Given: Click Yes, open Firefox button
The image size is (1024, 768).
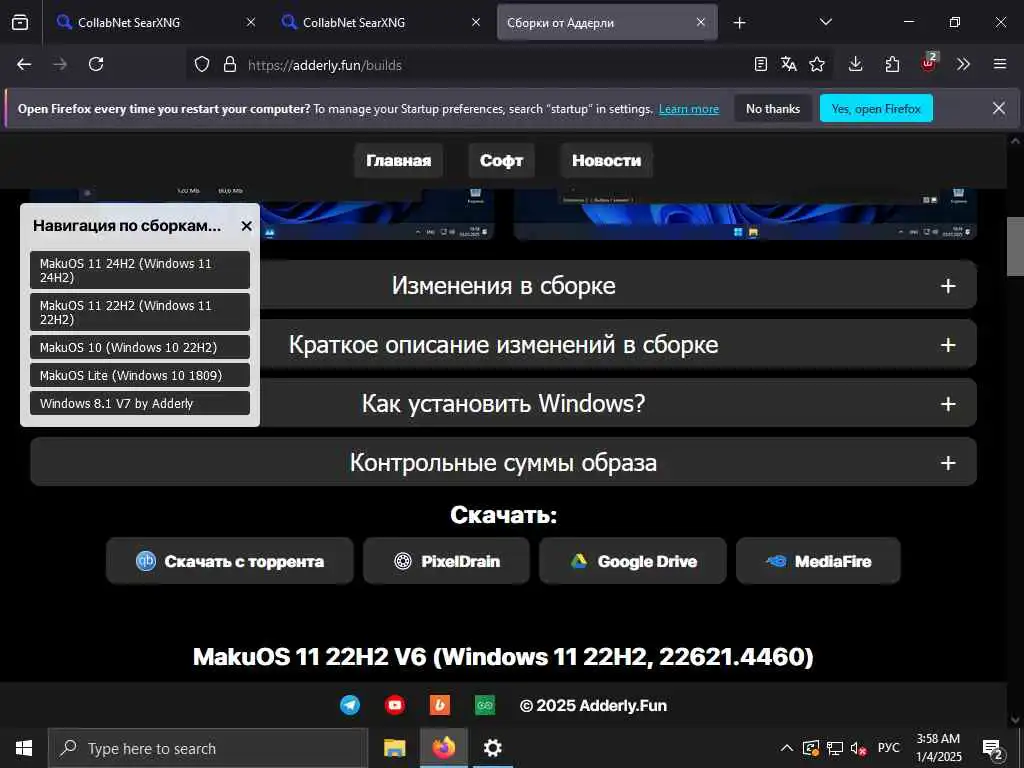Looking at the screenshot, I should (x=876, y=109).
